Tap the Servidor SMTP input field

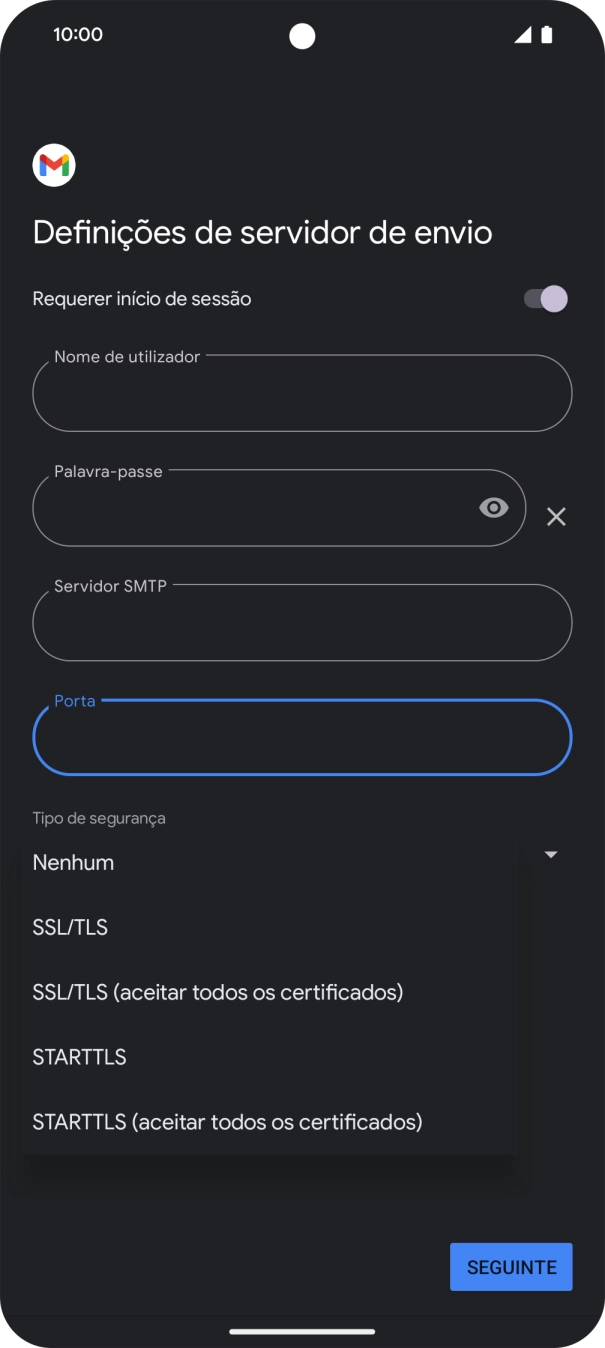pos(302,623)
